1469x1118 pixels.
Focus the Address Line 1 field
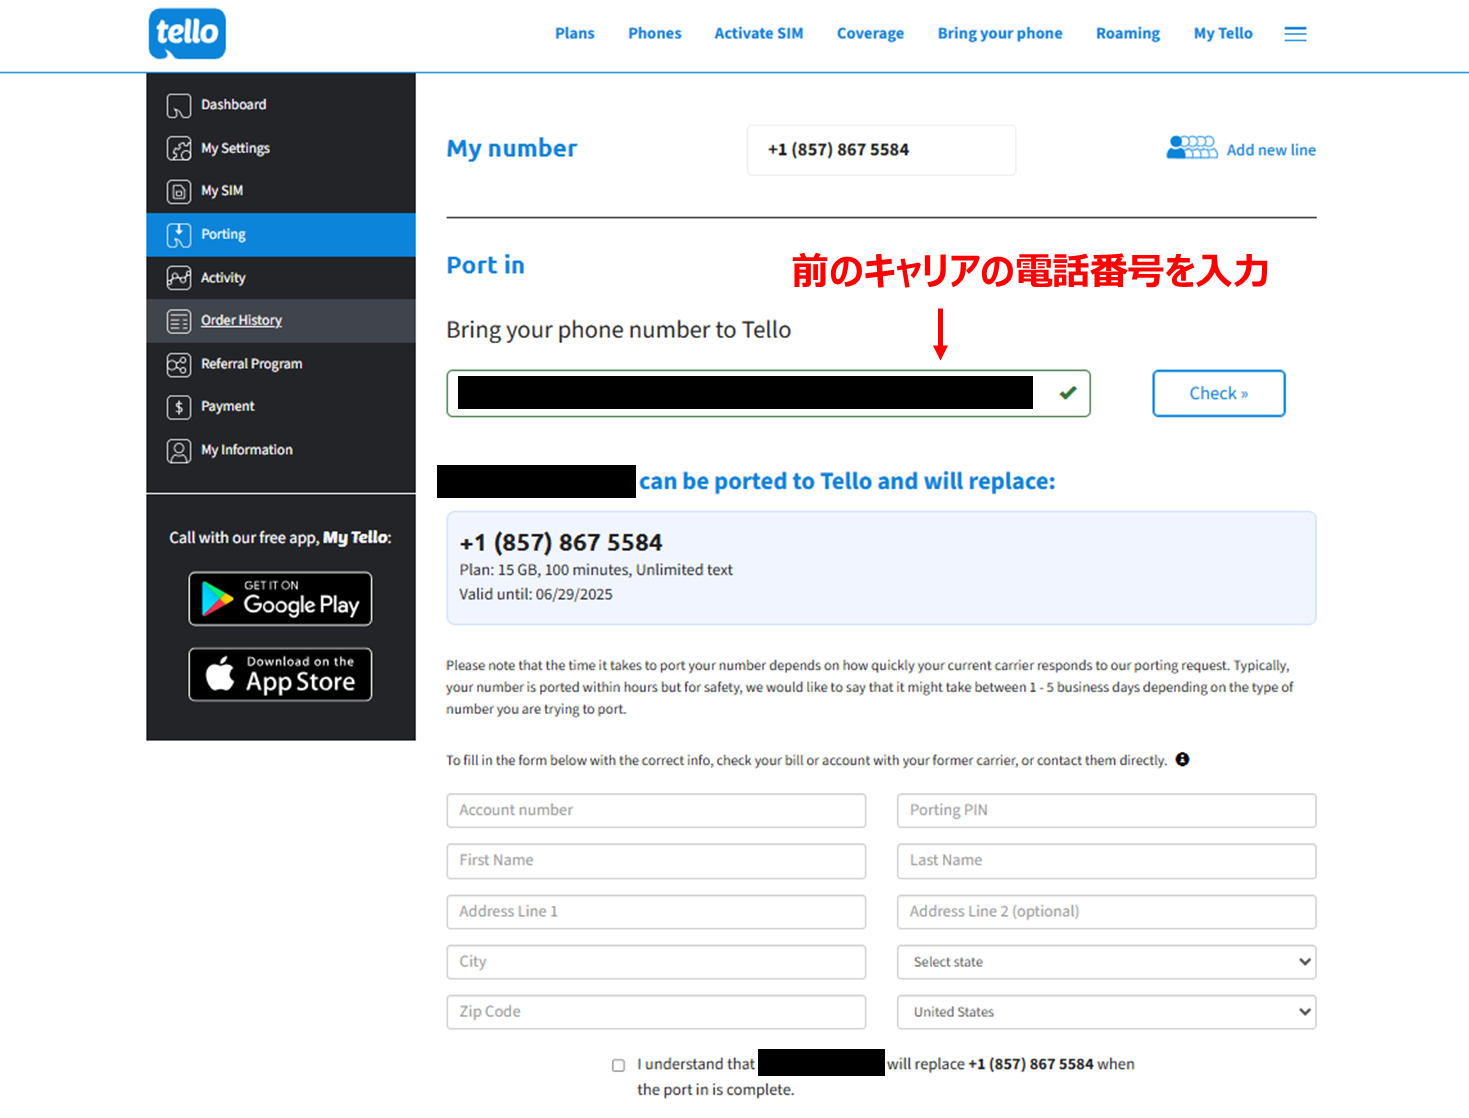pos(656,912)
